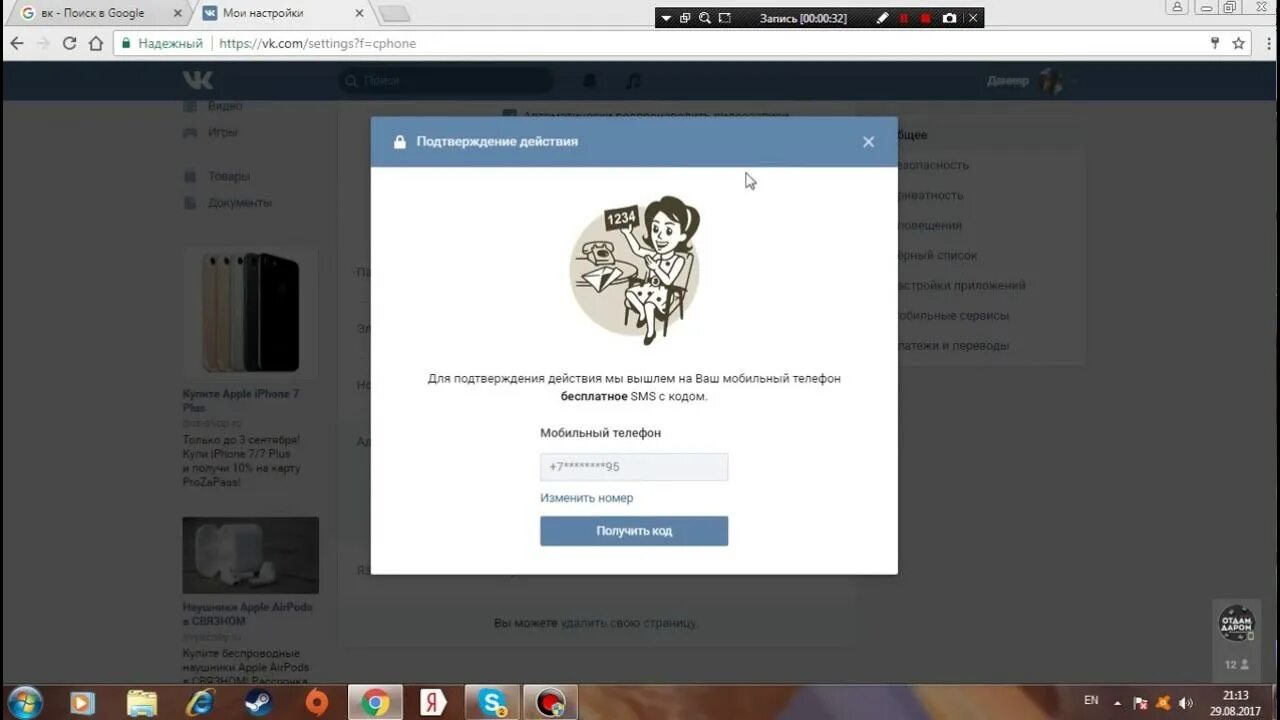1280x720 pixels.
Task: Close the recorder toolbar
Action: click(x=972, y=18)
